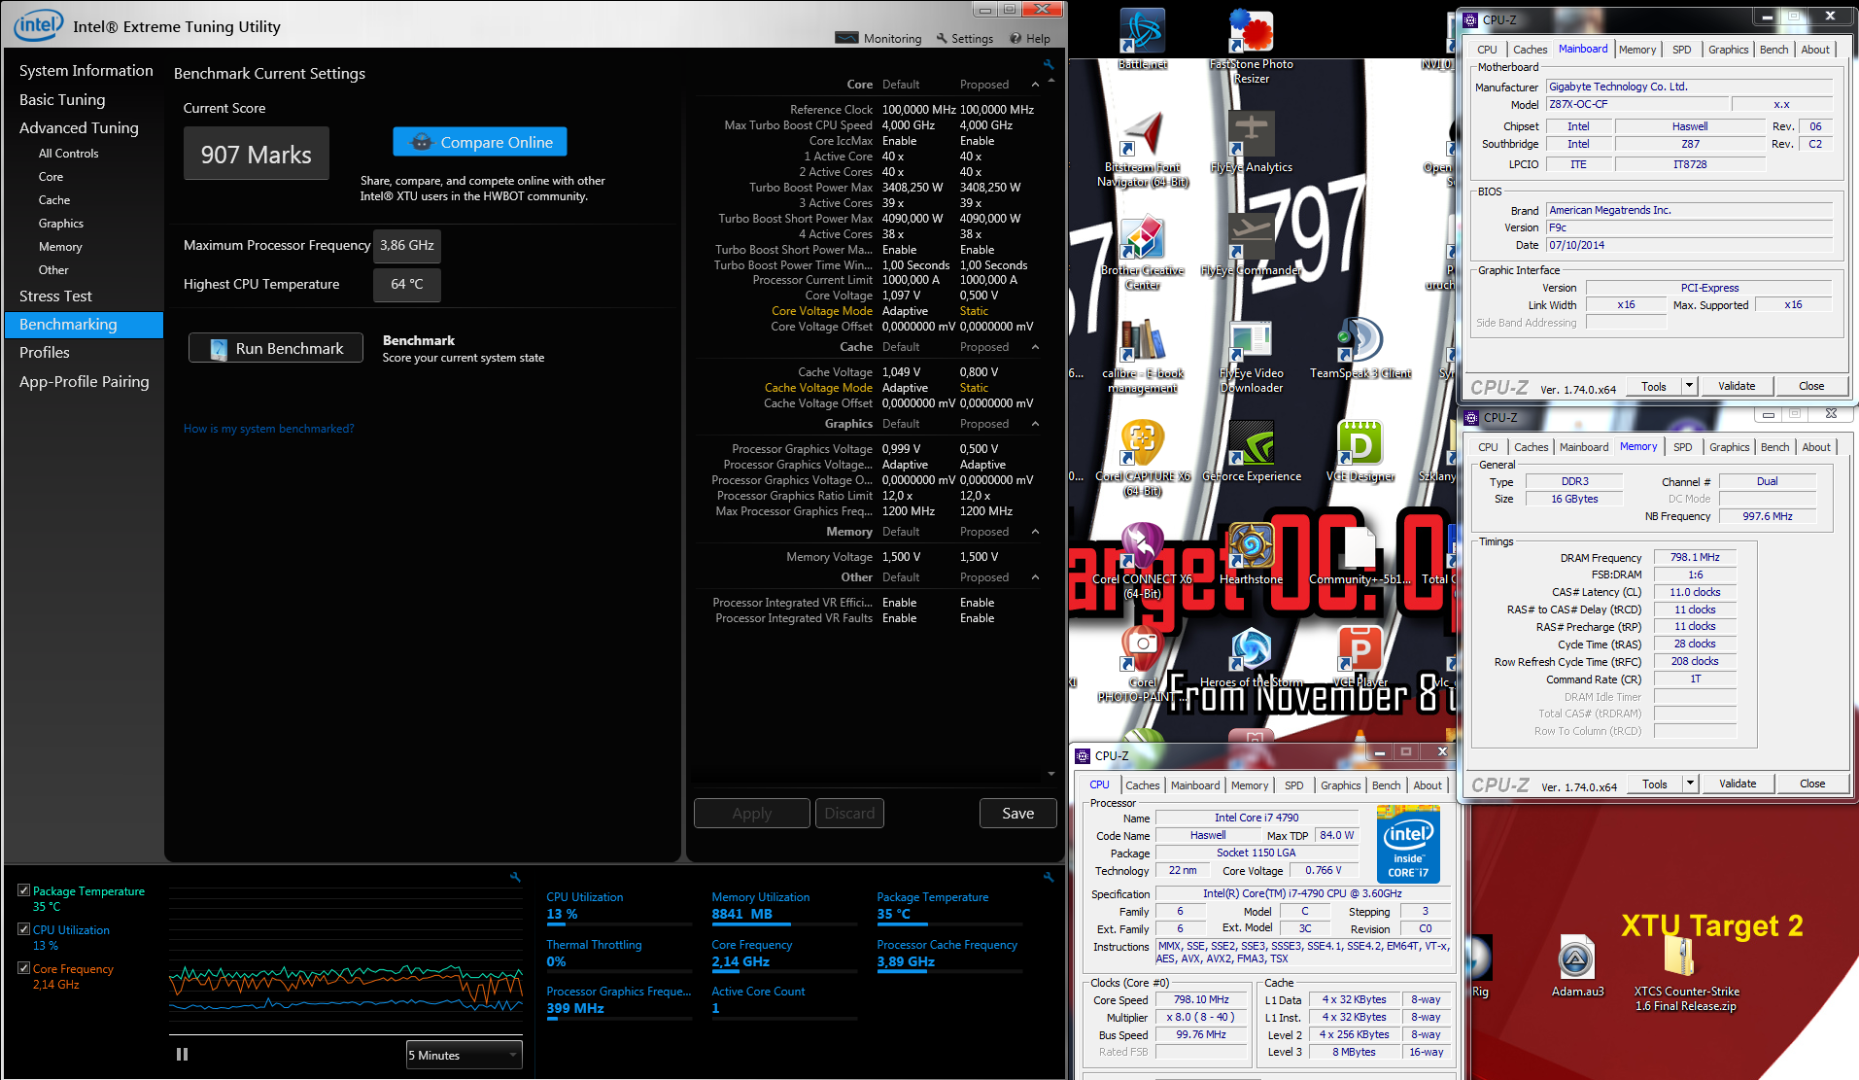The height and width of the screenshot is (1080, 1859).
Task: Open the Hearthstone desktop shortcut
Action: (1251, 554)
